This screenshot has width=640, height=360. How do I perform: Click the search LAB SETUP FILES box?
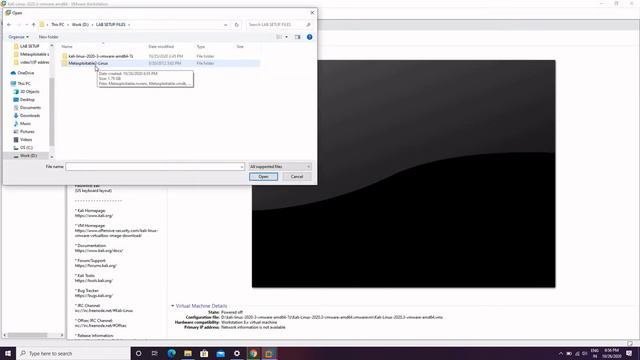pyautogui.click(x=279, y=24)
